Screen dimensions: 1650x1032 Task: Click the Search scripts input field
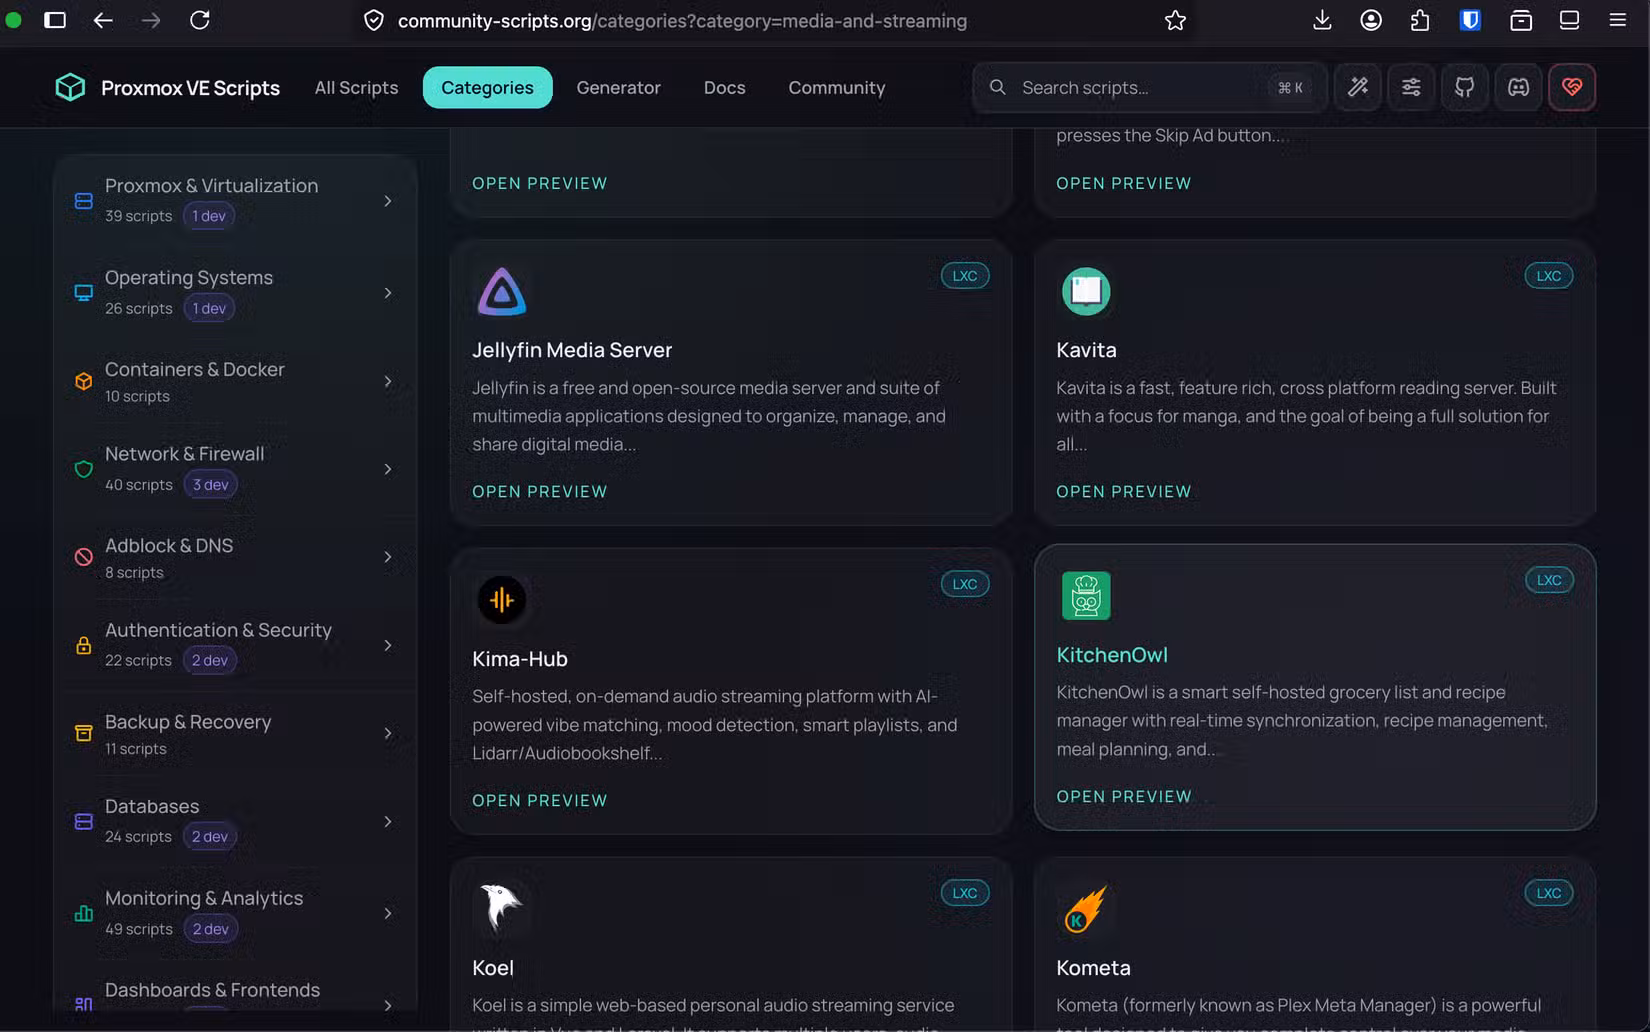pos(1150,87)
